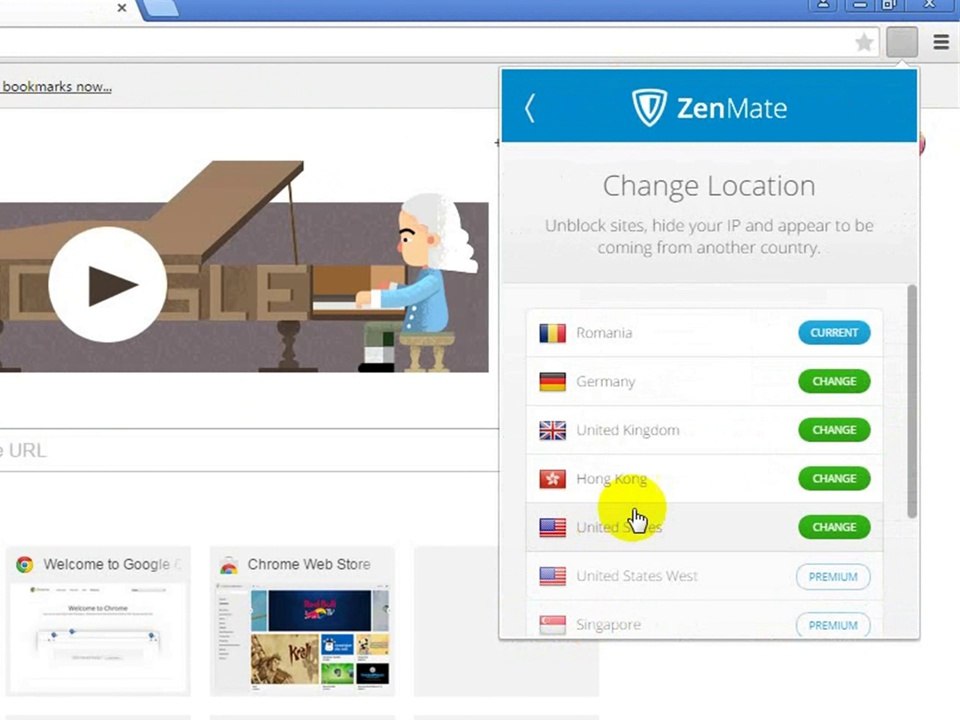The image size is (960, 720).
Task: Change location to United Kingdom
Action: tap(834, 430)
